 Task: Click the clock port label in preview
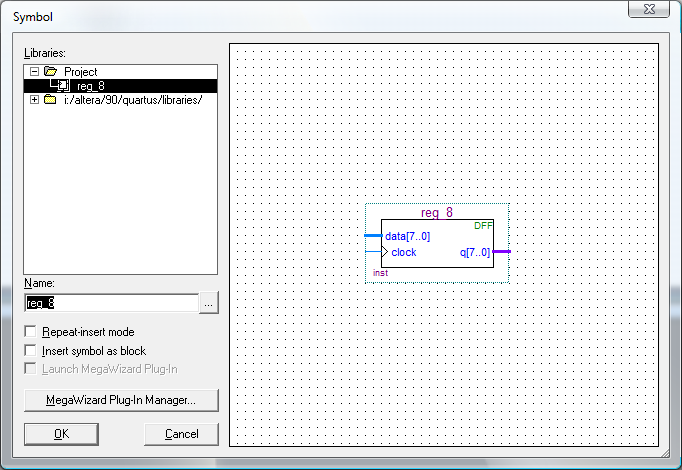pyautogui.click(x=404, y=252)
